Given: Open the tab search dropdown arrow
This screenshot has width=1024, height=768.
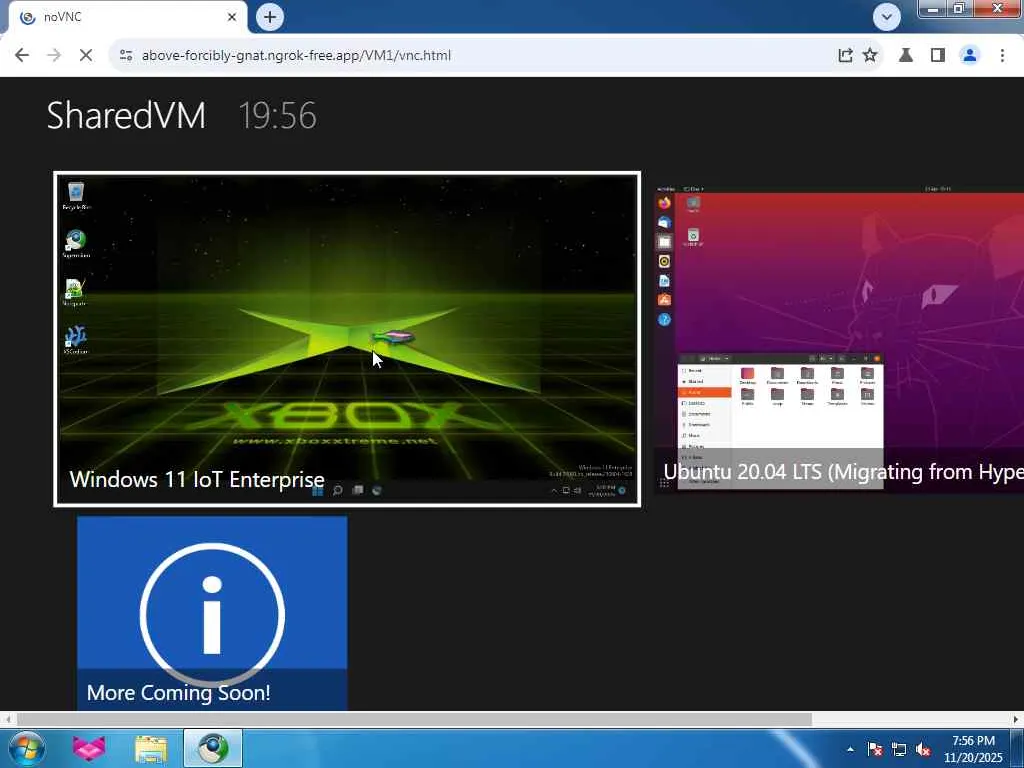Looking at the screenshot, I should [x=887, y=17].
